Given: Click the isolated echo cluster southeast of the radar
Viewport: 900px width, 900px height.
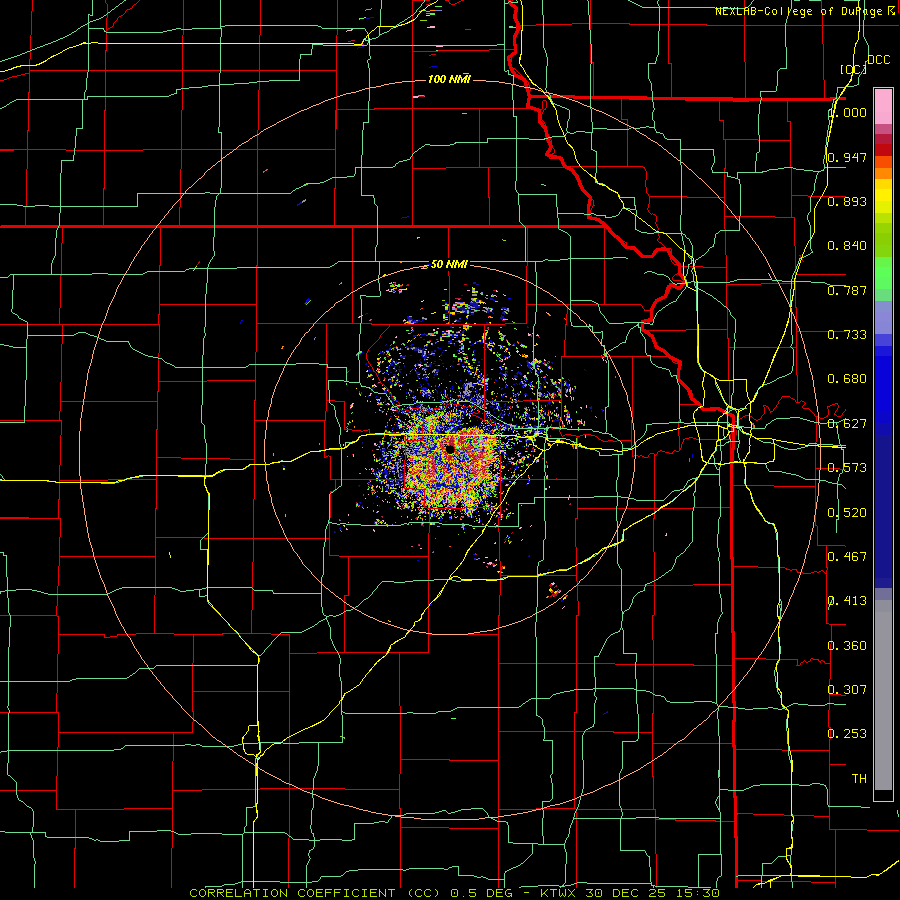Looking at the screenshot, I should pyautogui.click(x=554, y=590).
